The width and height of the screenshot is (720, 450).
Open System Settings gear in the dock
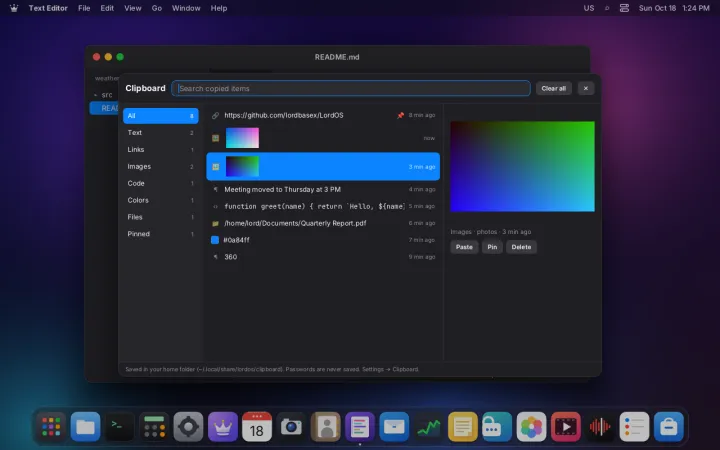[x=188, y=427]
